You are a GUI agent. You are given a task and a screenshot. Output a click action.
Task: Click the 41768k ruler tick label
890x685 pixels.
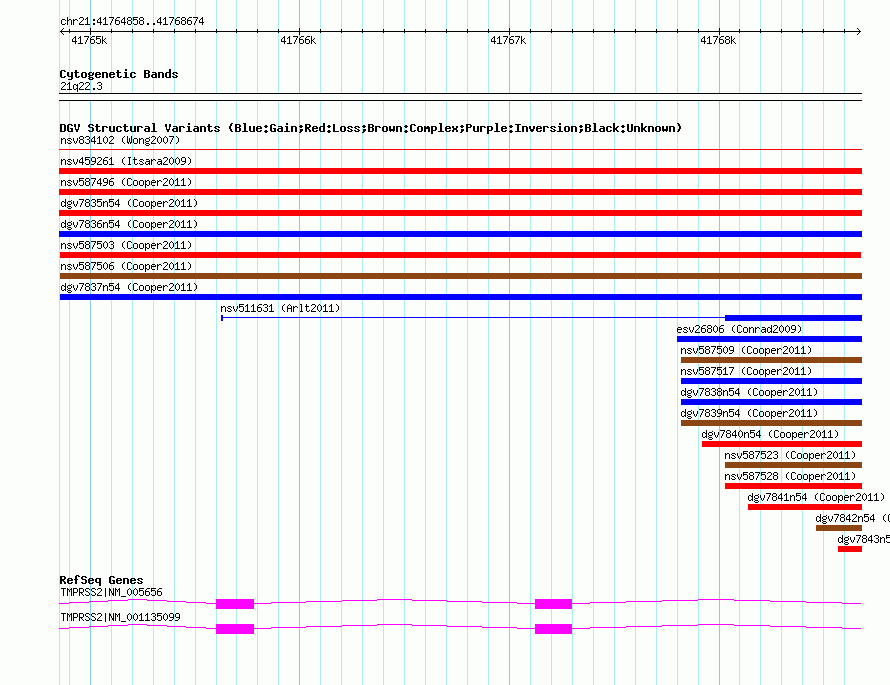tap(718, 40)
